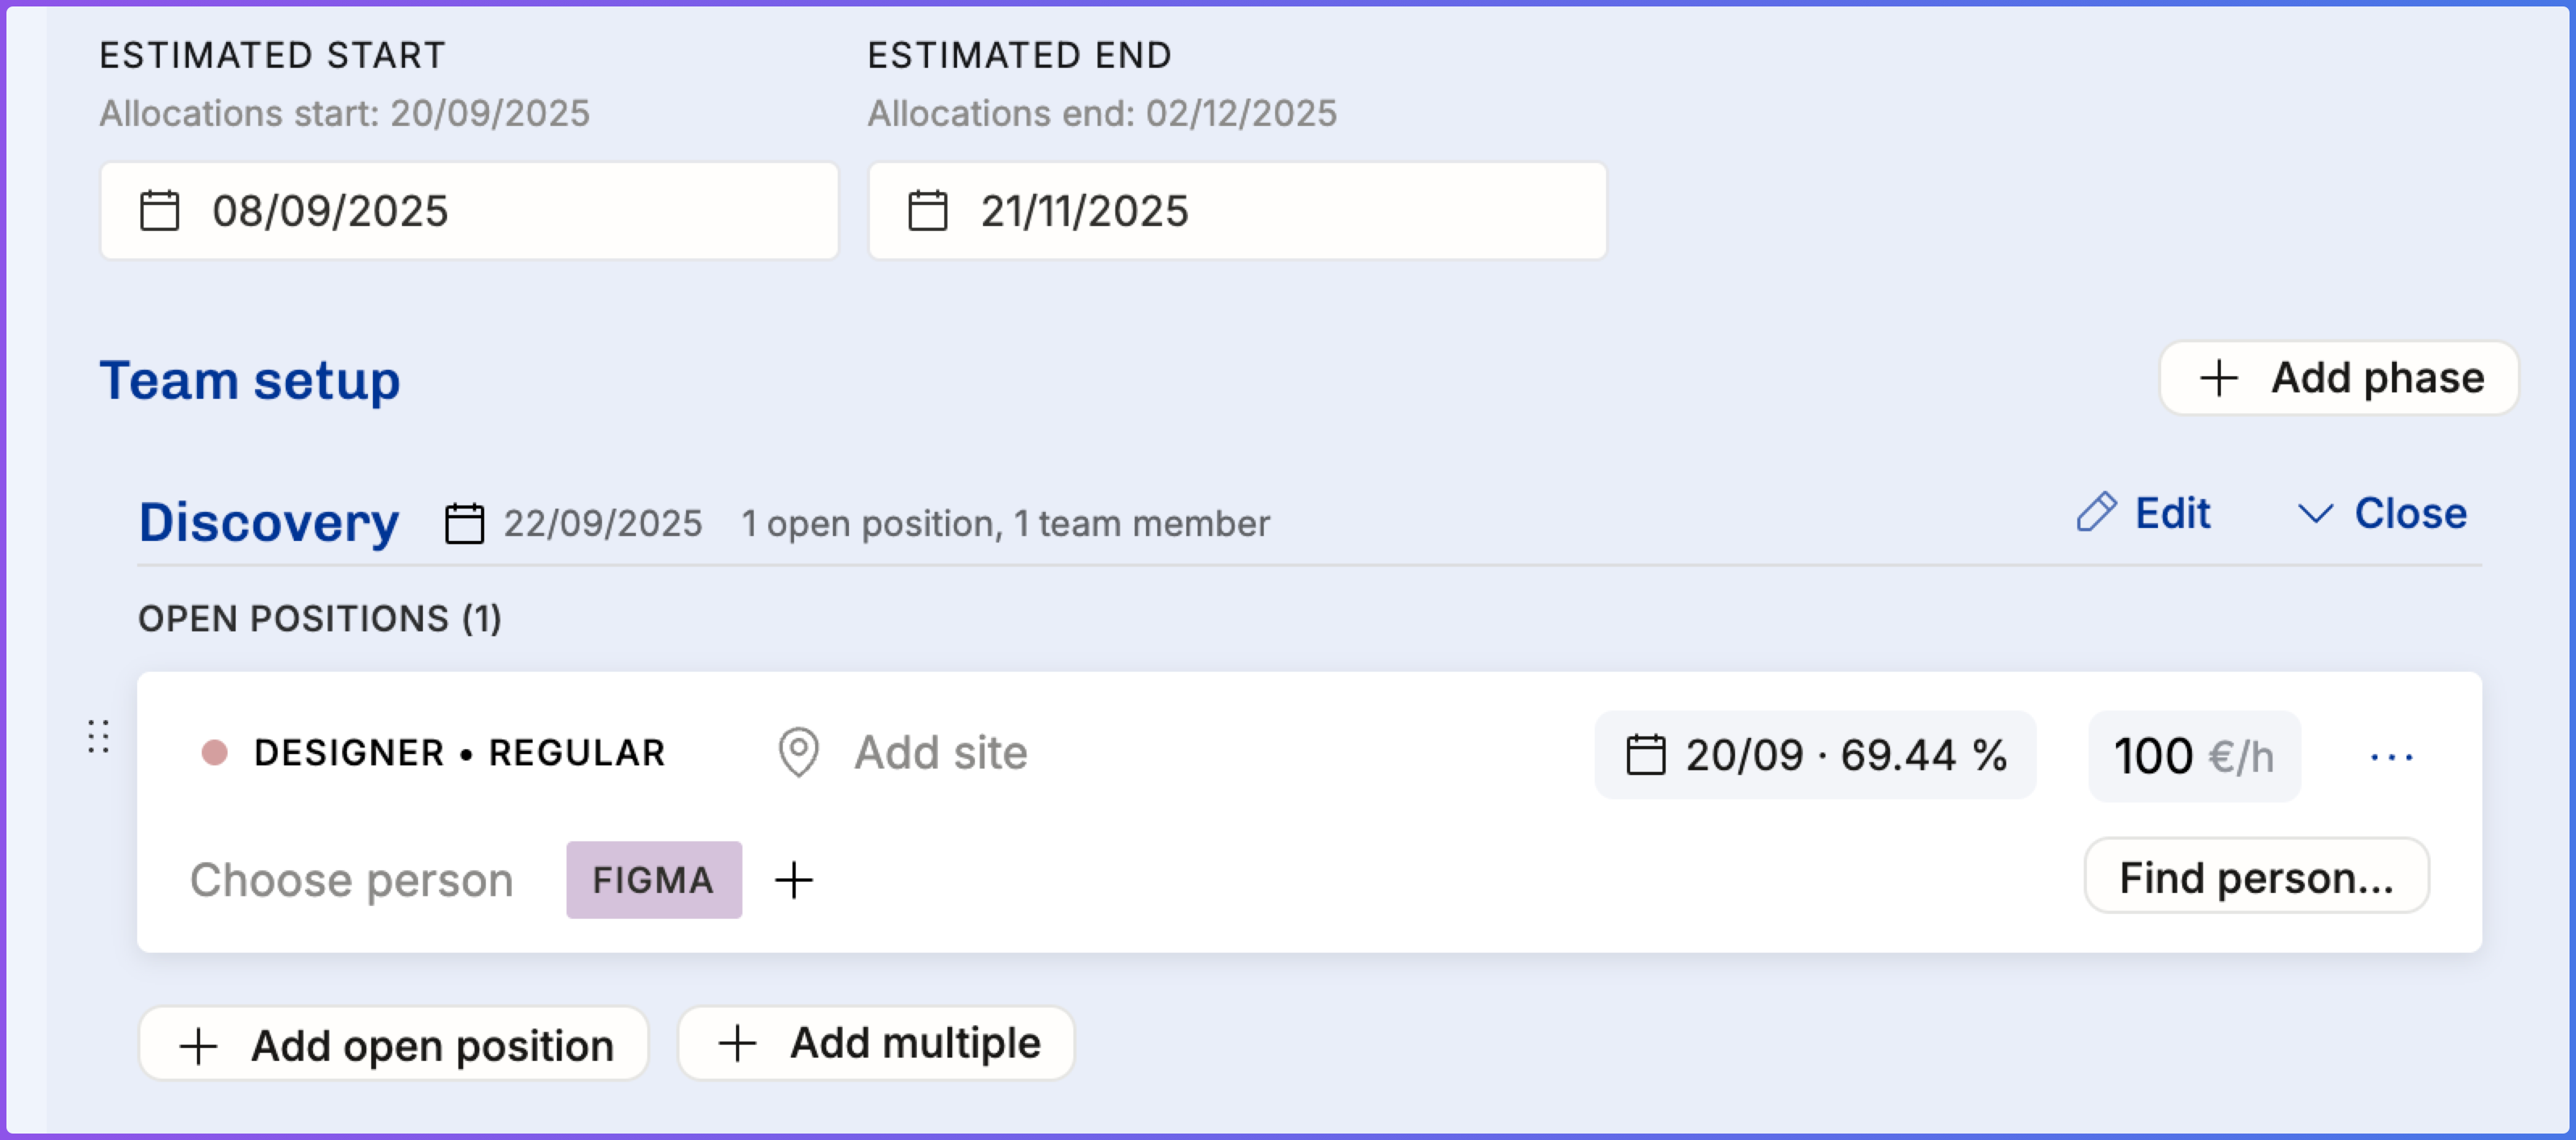Viewport: 2576px width, 1140px height.
Task: Open the three-dot menu for Designer position
Action: click(2391, 757)
